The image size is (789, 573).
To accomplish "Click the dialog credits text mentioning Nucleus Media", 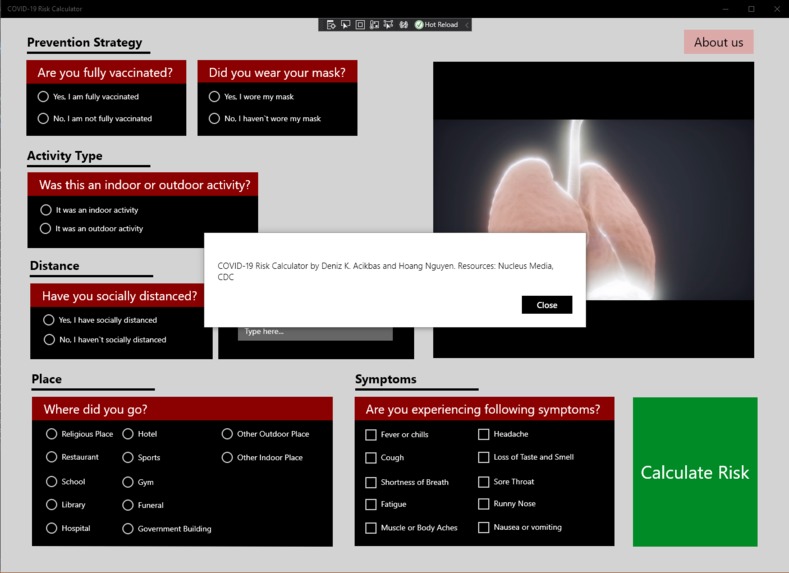I will 385,271.
